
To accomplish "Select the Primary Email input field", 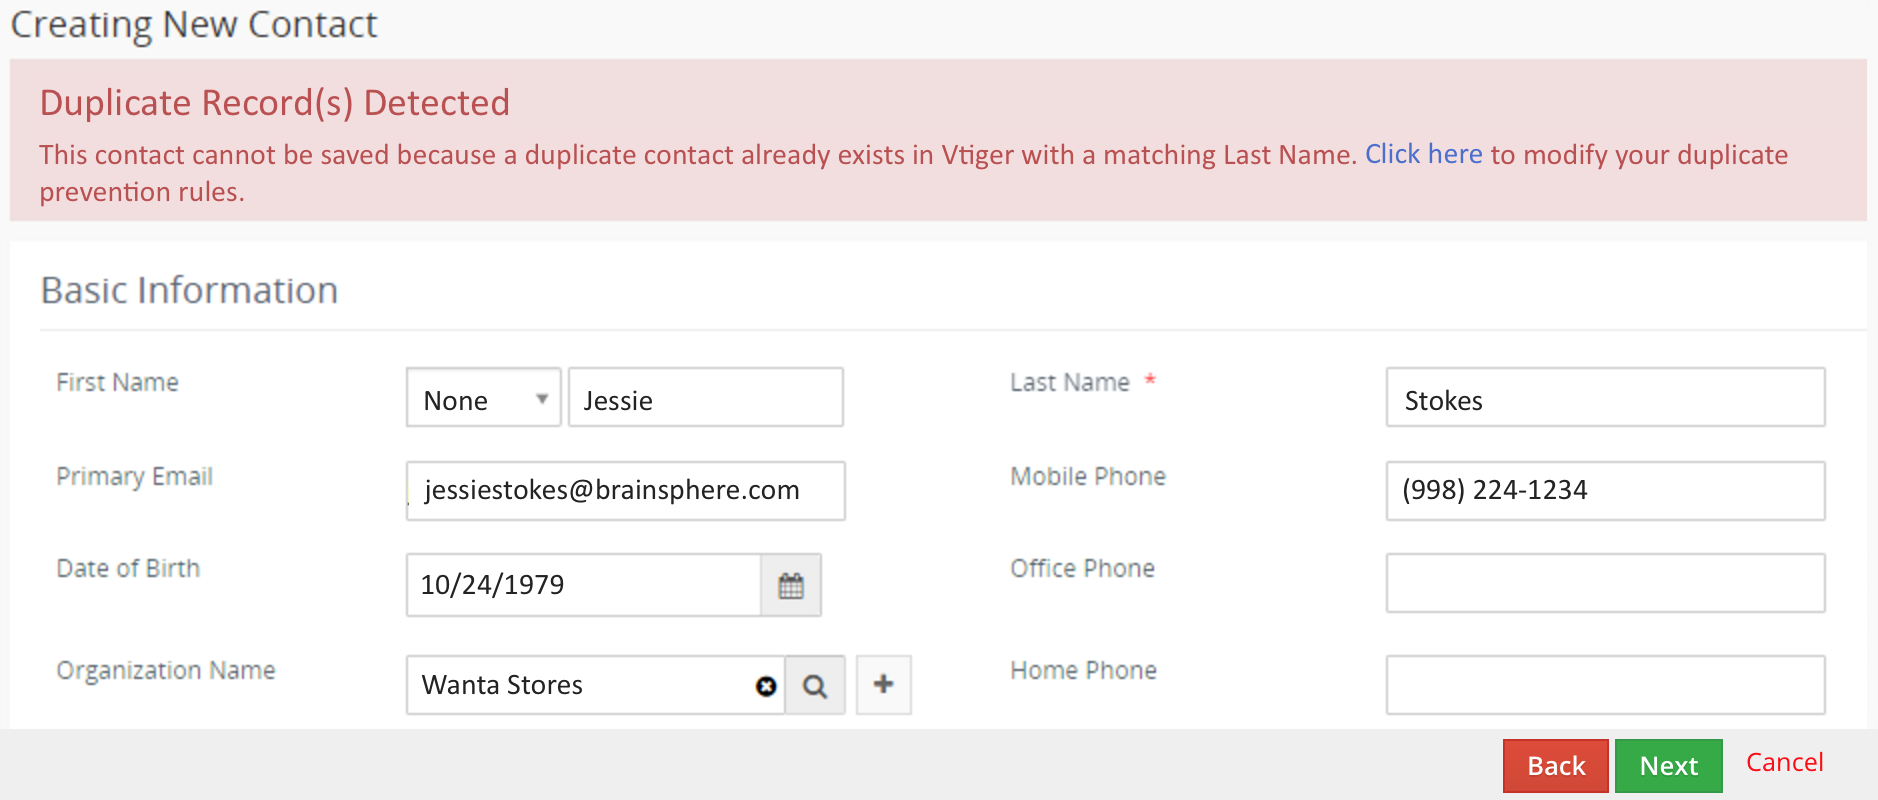I will point(625,491).
